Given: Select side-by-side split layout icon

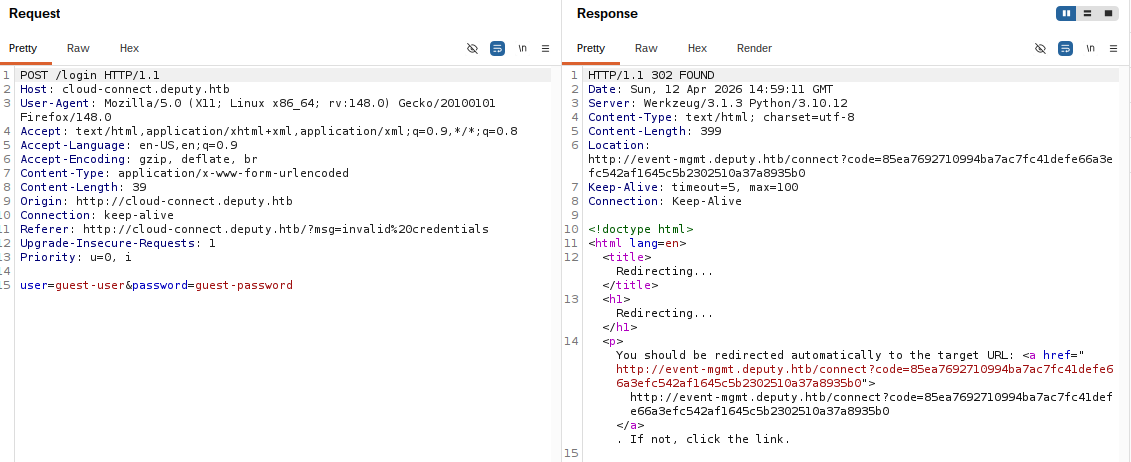Looking at the screenshot, I should pos(1066,13).
